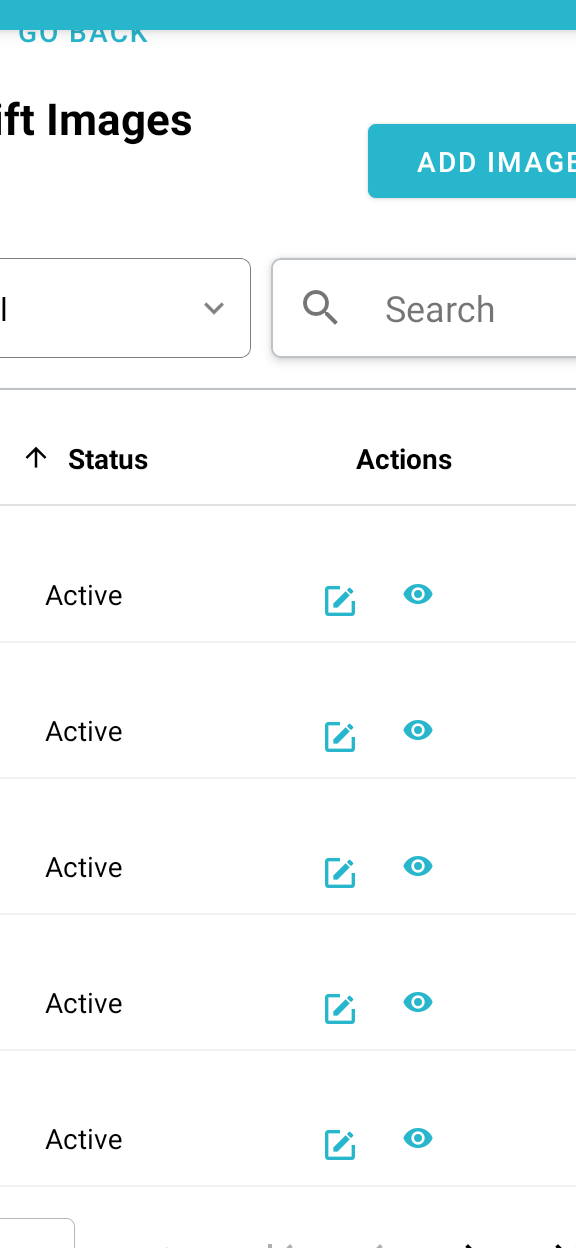This screenshot has height=1248, width=576.
Task: View the third row image with eye icon
Action: pyautogui.click(x=418, y=867)
